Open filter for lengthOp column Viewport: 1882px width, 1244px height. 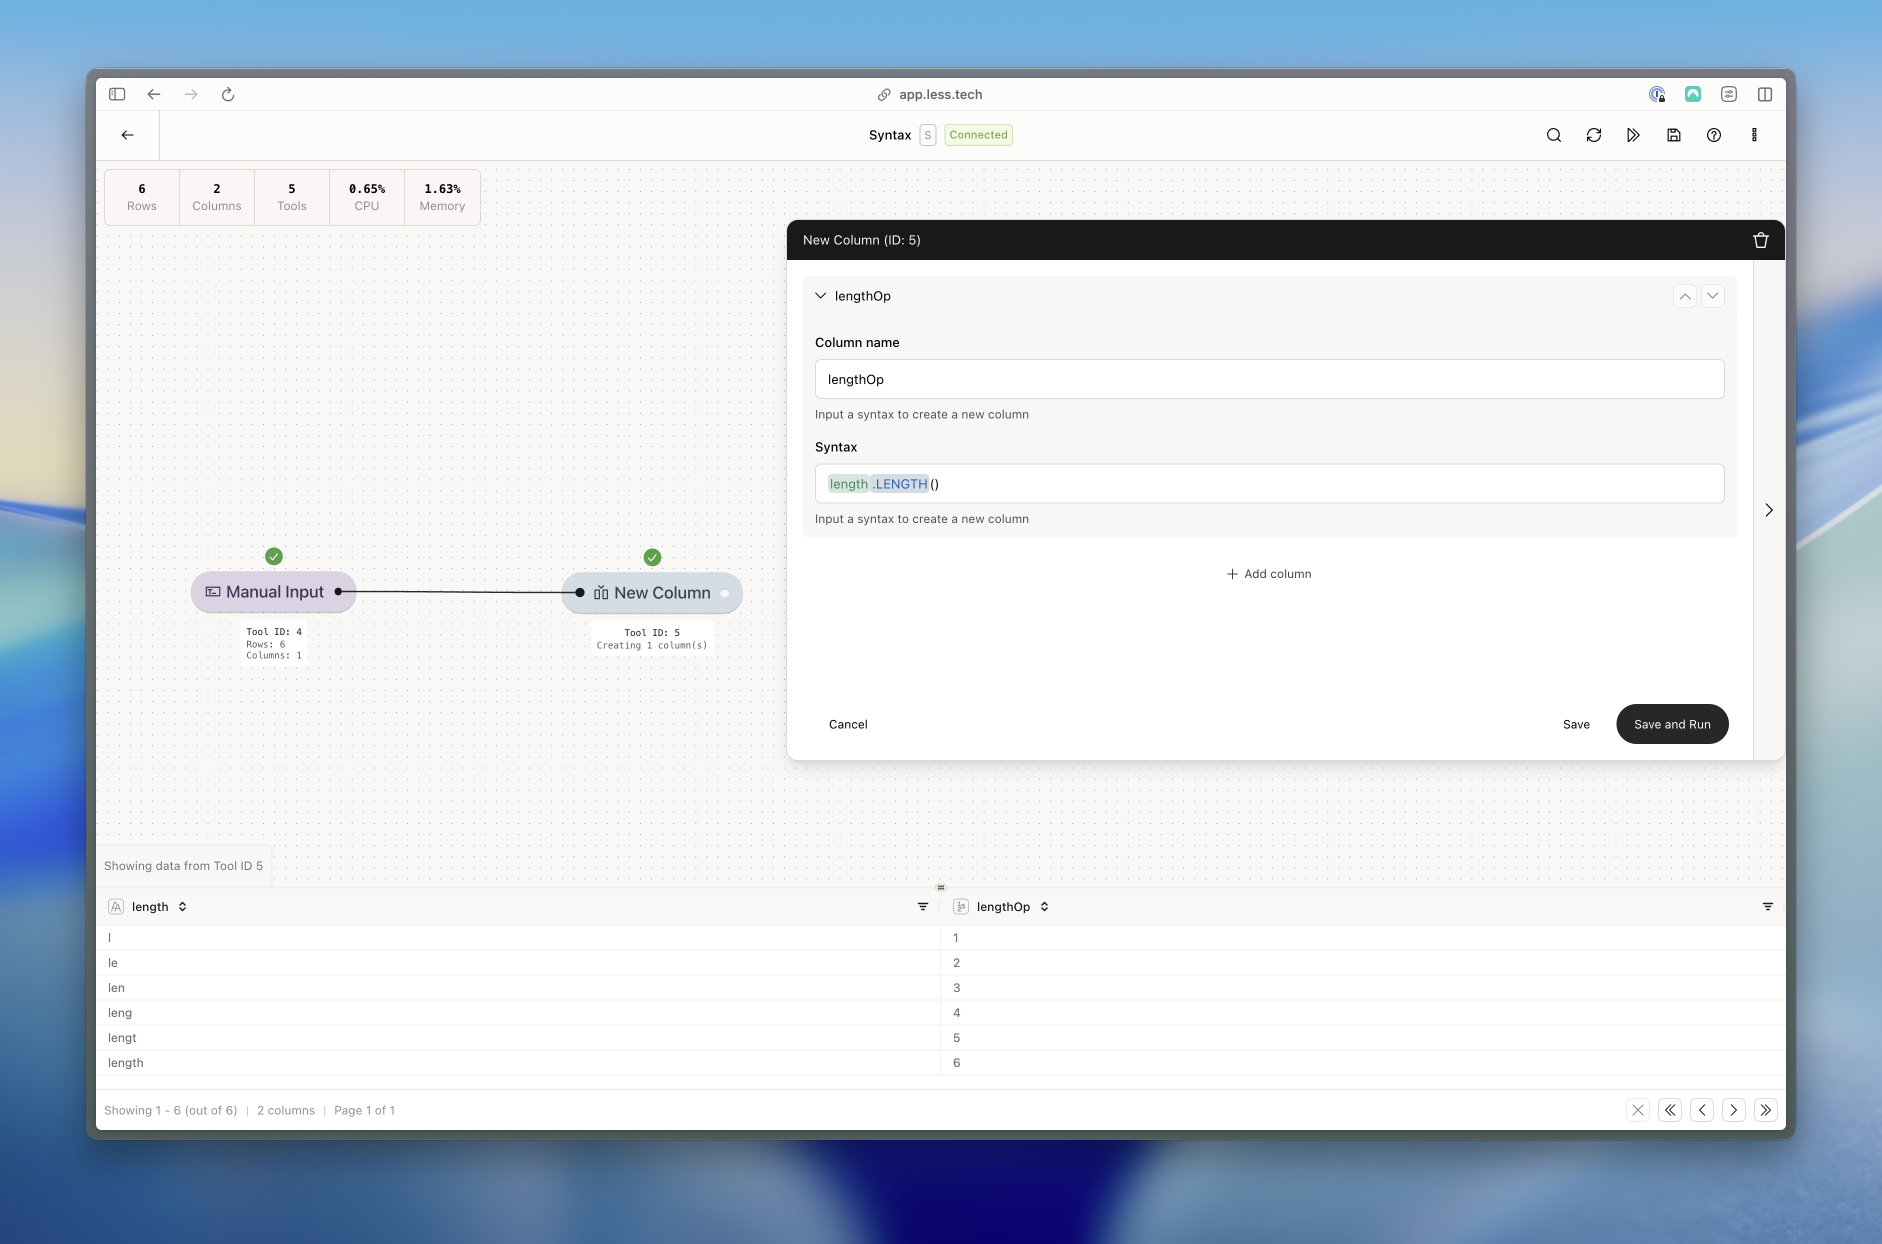[x=1768, y=907]
